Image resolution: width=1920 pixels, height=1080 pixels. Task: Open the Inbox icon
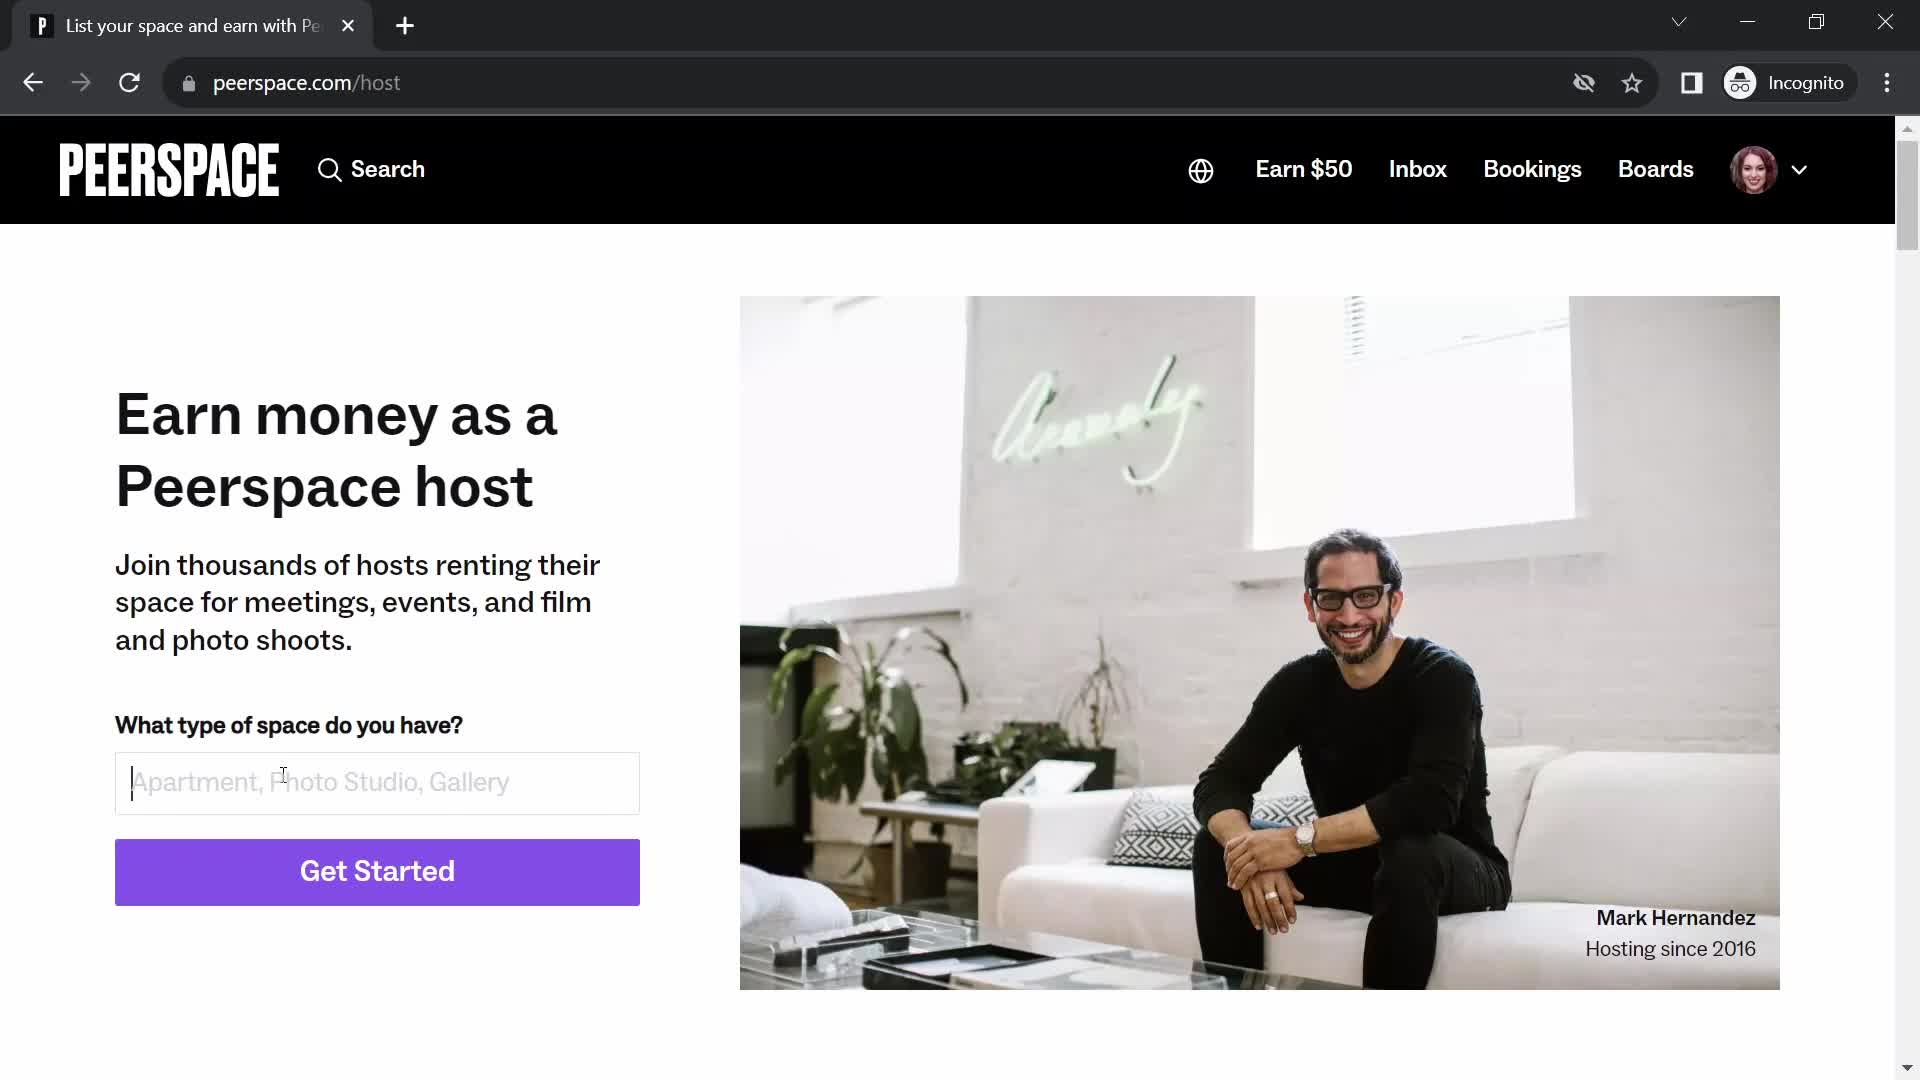1418,169
